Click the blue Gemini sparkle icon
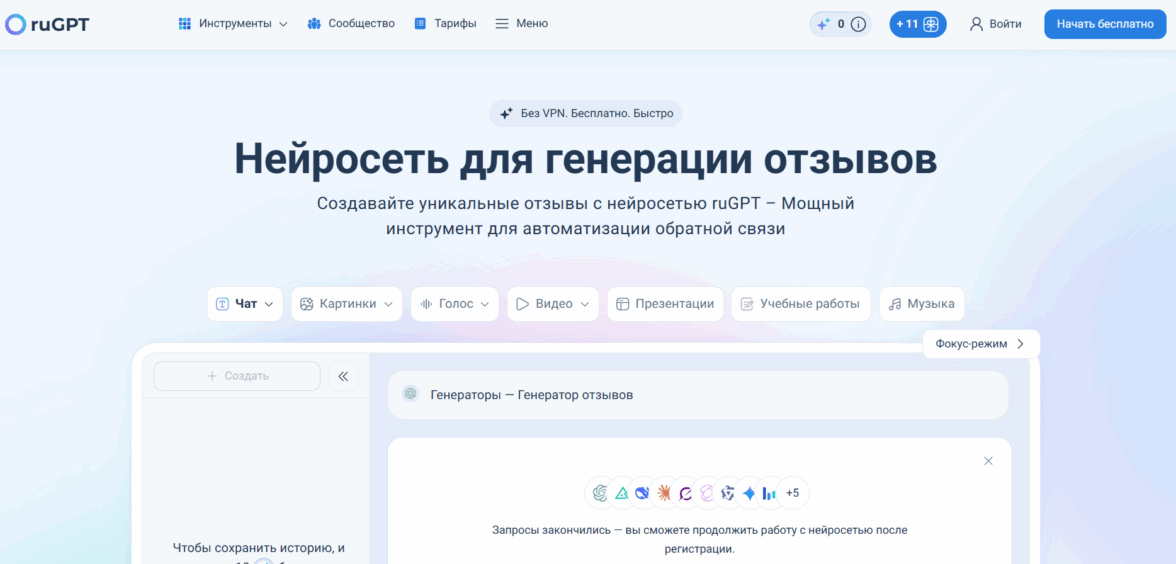1176x564 pixels. point(748,493)
